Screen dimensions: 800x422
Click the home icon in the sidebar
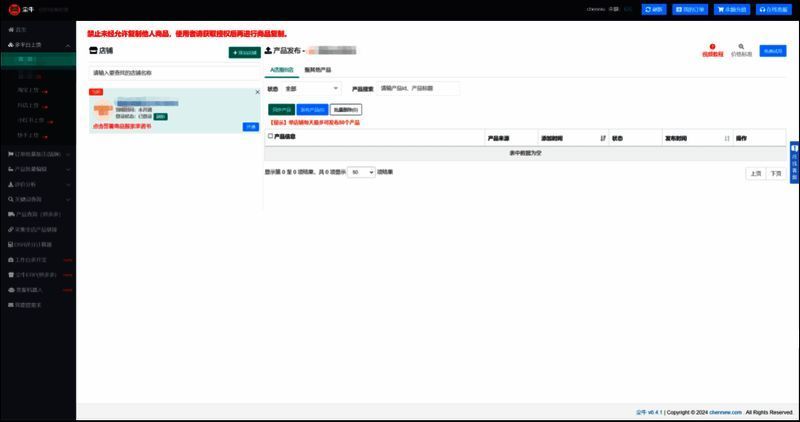(11, 30)
